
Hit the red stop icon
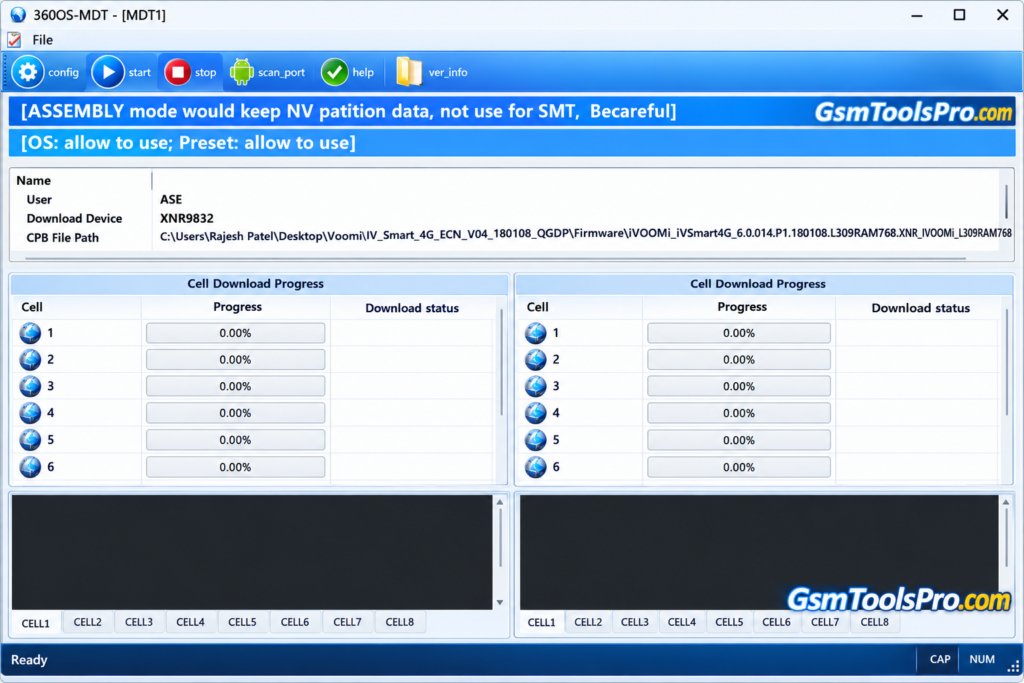[x=177, y=72]
